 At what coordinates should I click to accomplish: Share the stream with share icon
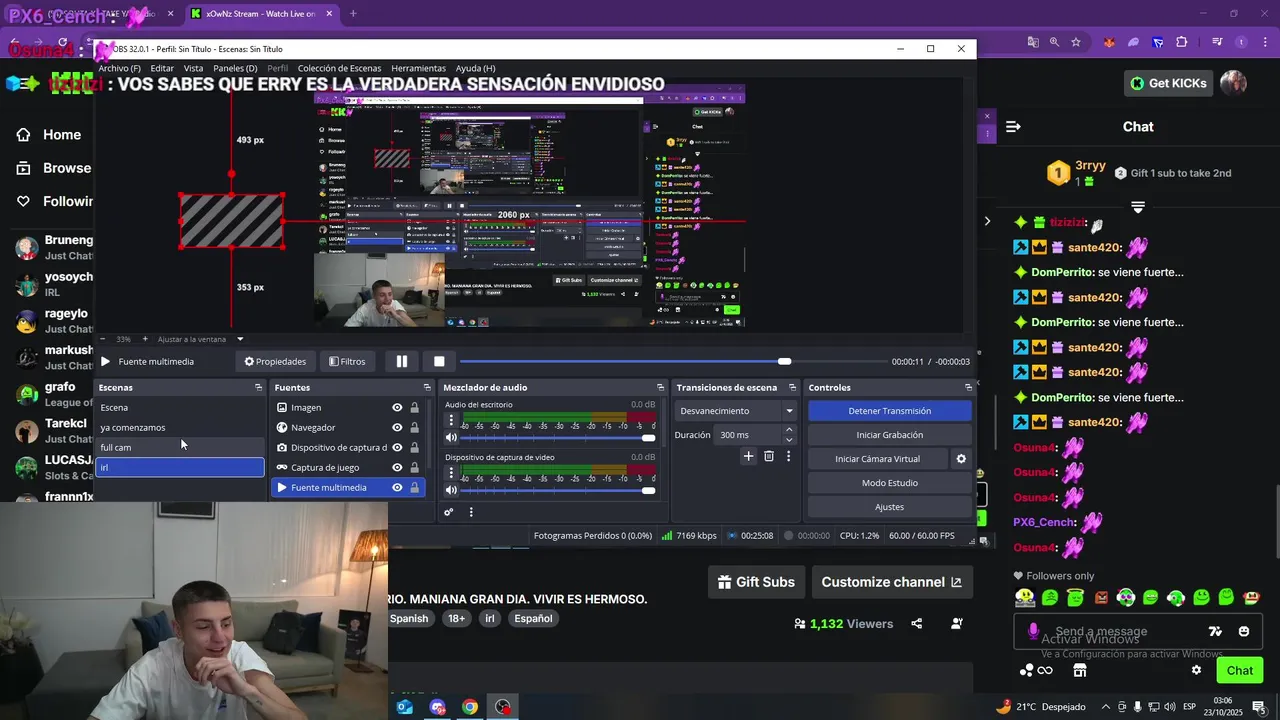tap(916, 624)
